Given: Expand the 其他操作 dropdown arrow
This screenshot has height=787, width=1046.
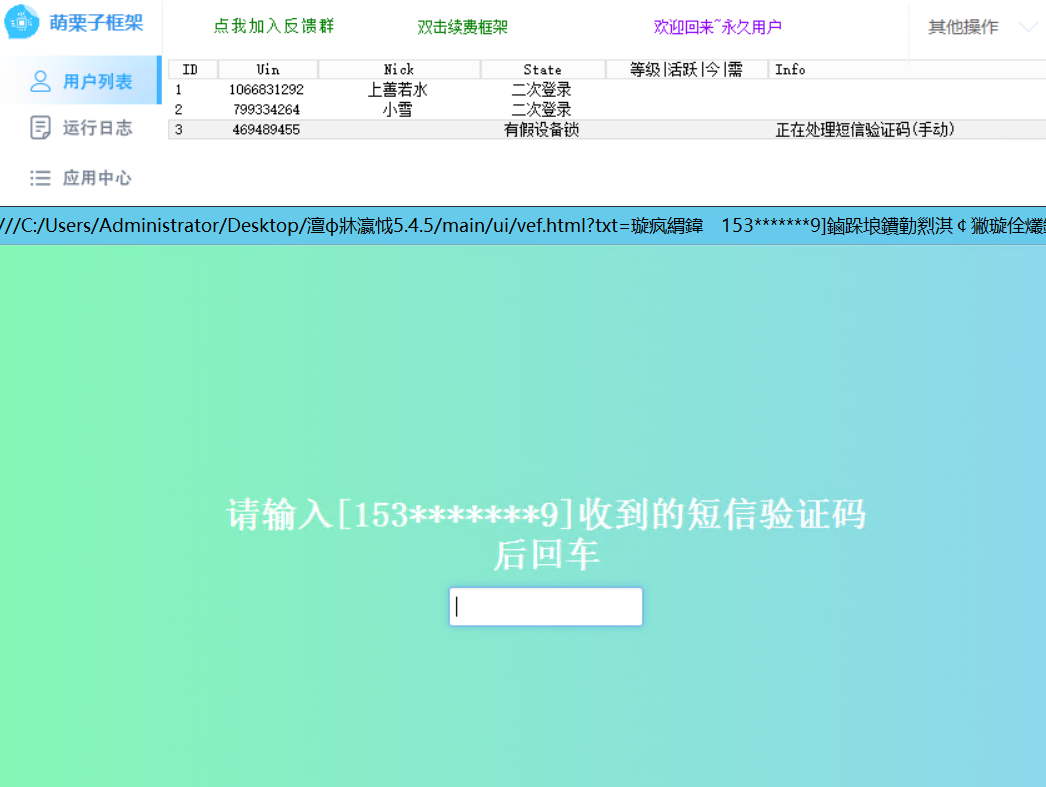Looking at the screenshot, I should point(1028,27).
